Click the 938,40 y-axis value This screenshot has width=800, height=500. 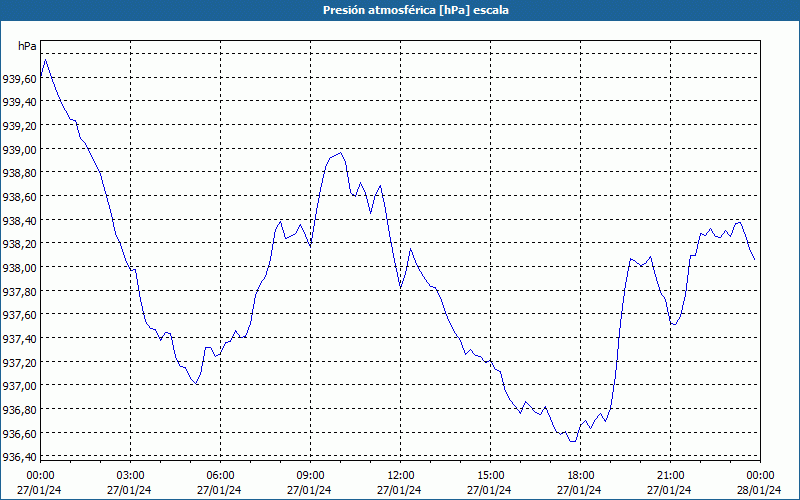point(19,220)
